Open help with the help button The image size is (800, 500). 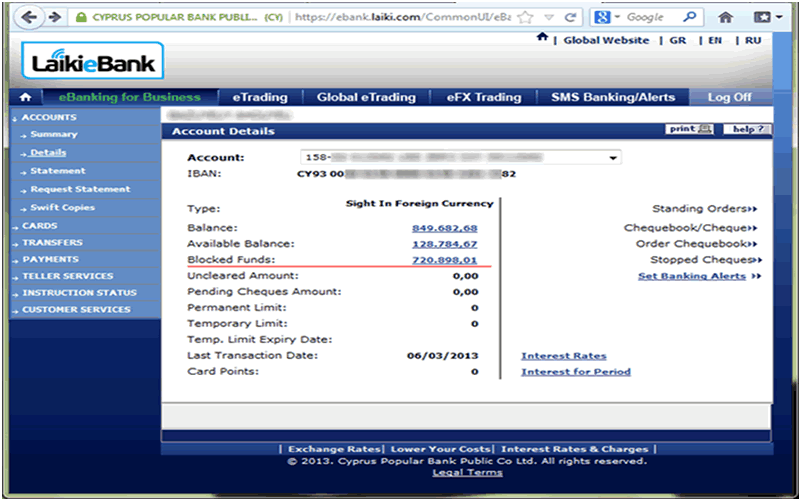748,130
